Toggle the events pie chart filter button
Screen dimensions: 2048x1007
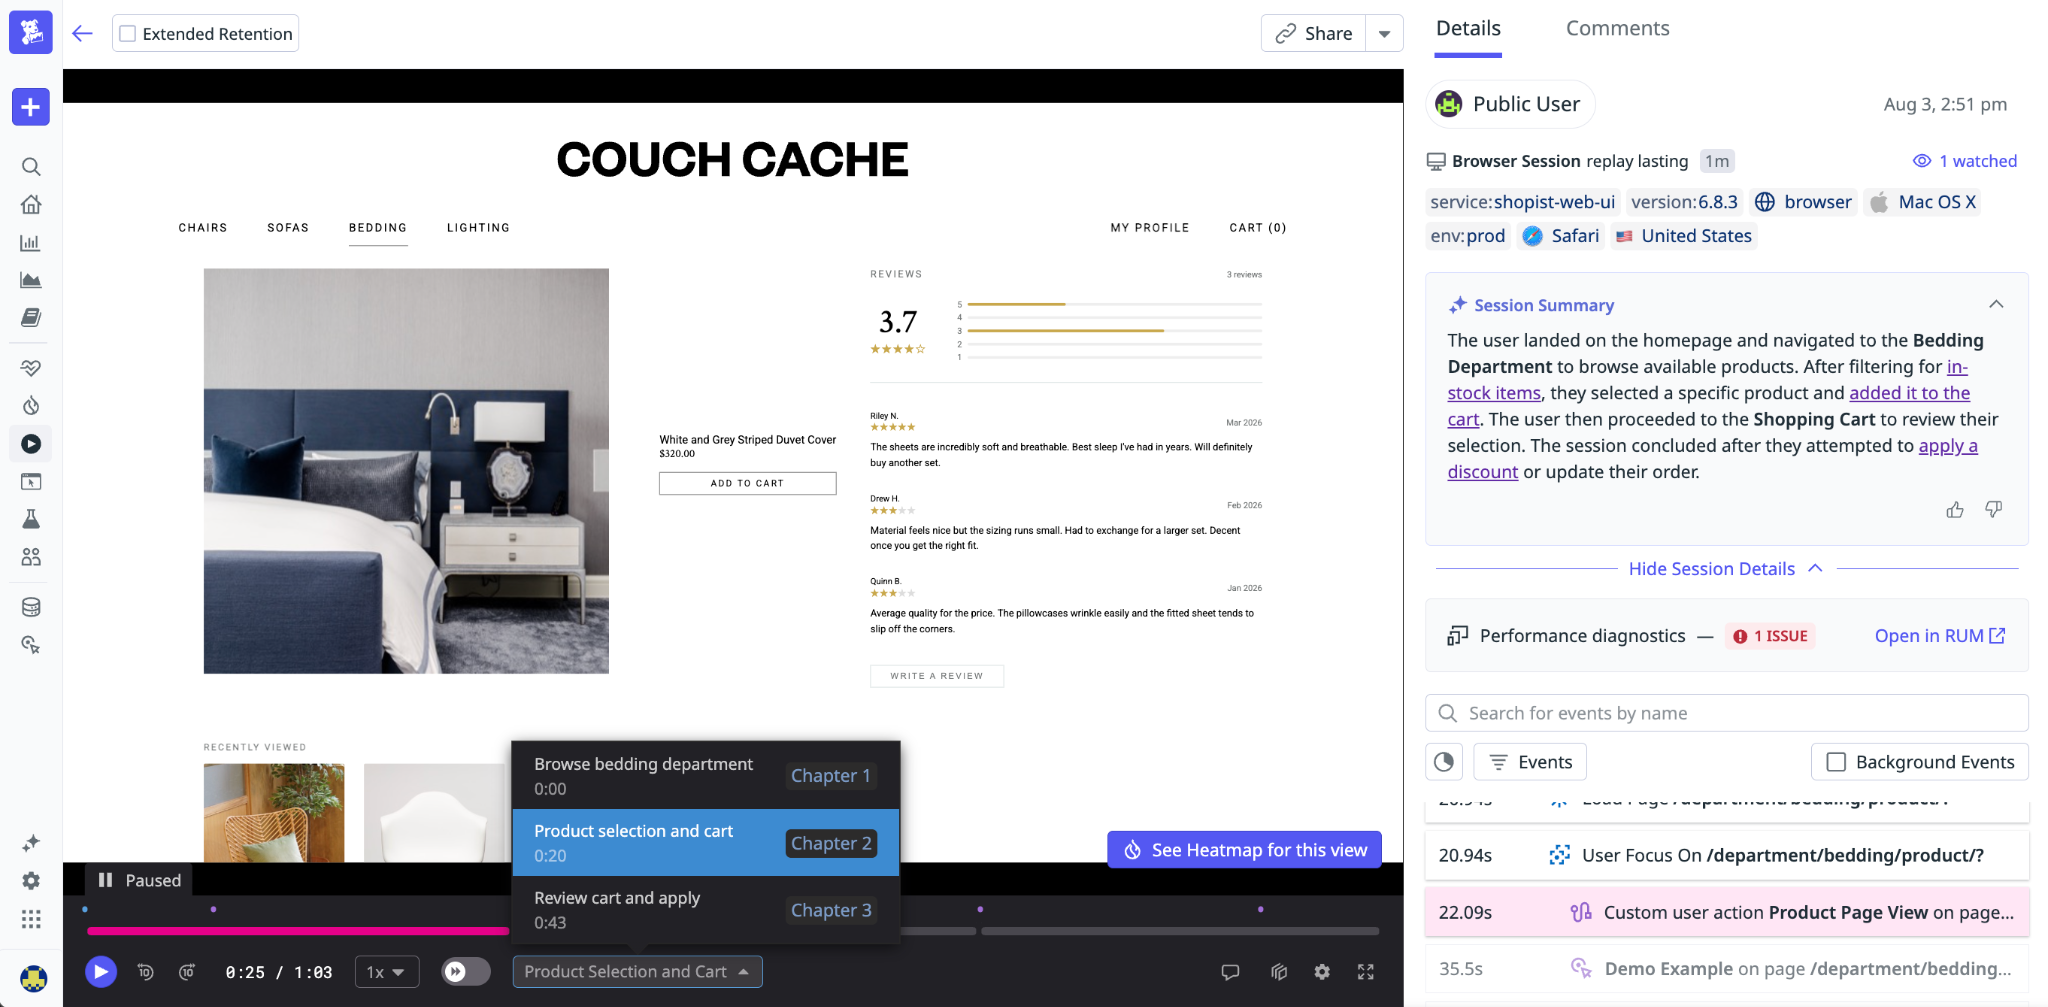(1444, 762)
